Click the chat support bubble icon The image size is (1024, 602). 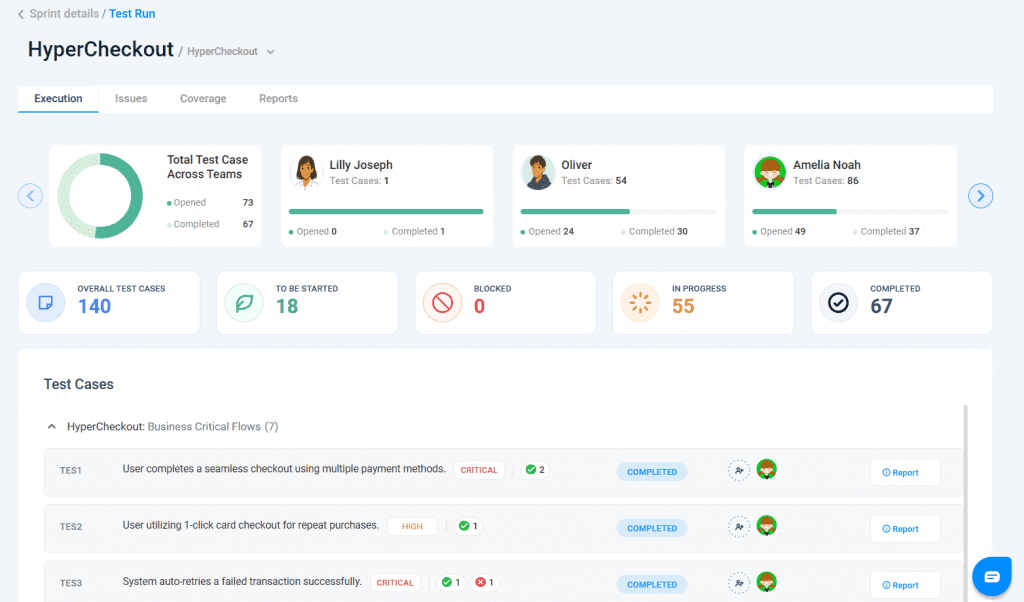pos(991,577)
